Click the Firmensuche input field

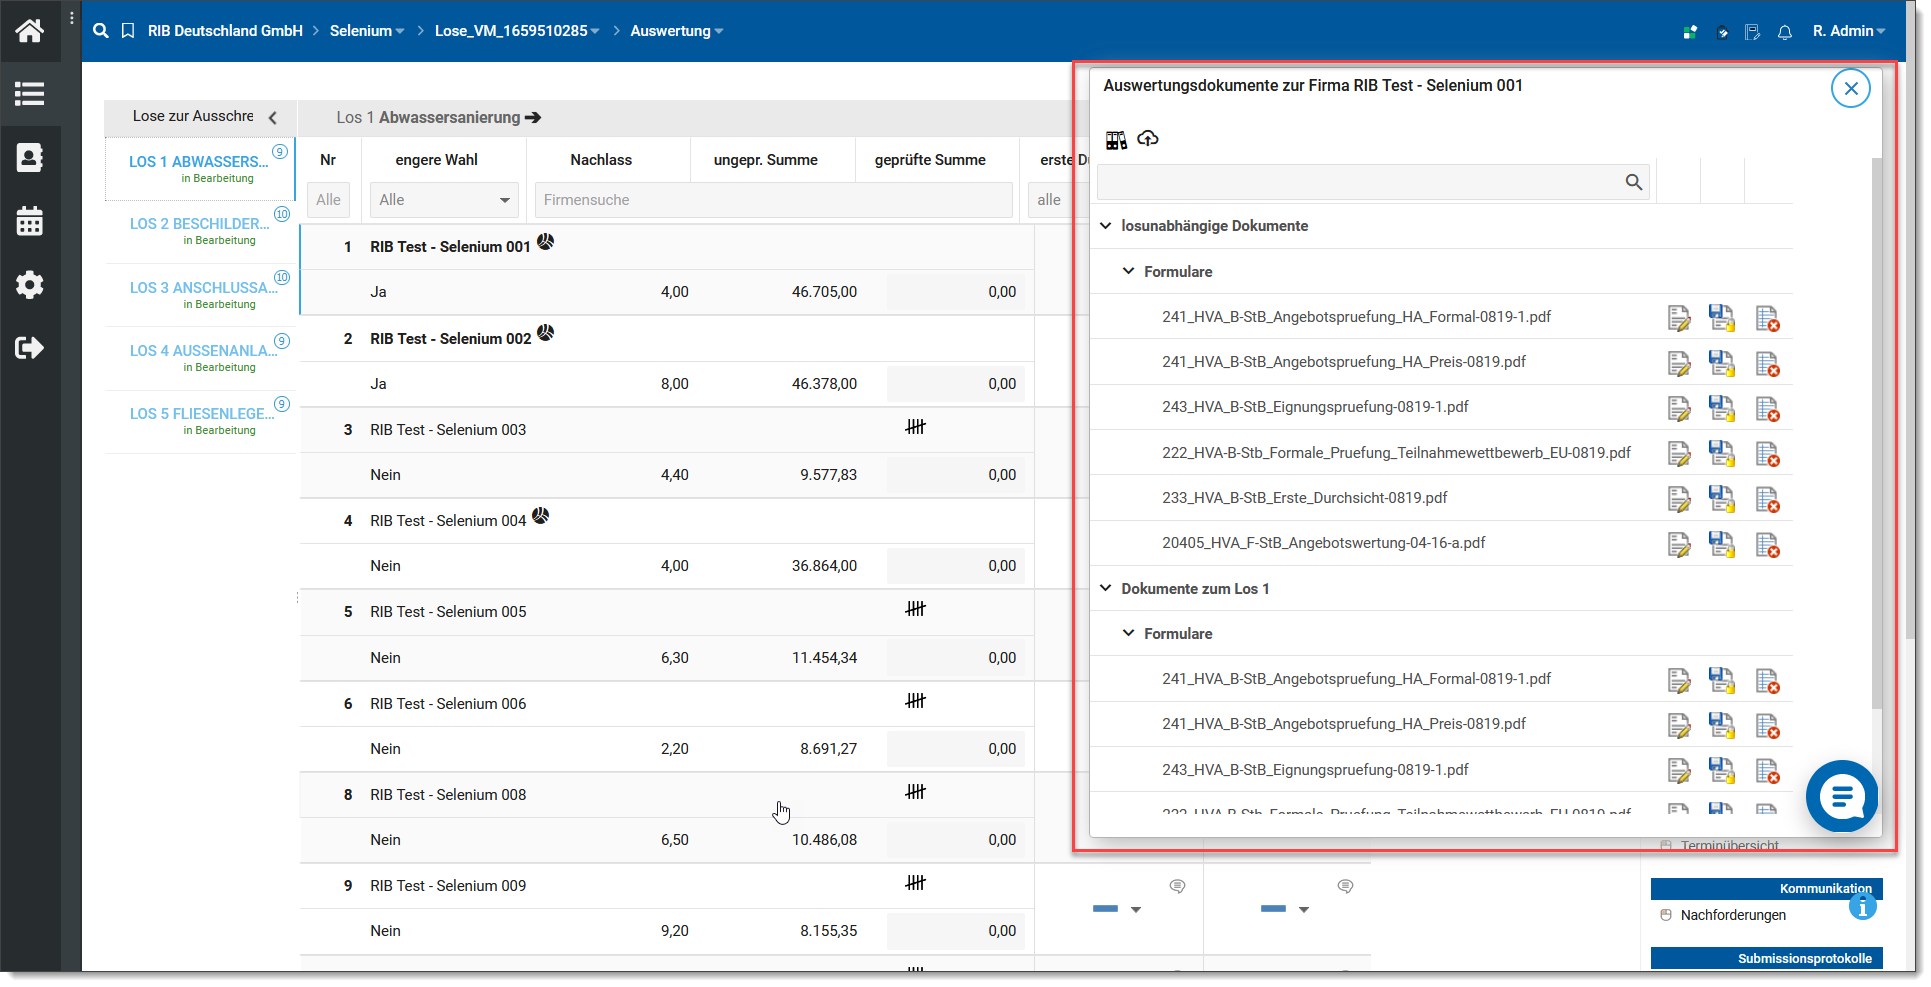[773, 200]
